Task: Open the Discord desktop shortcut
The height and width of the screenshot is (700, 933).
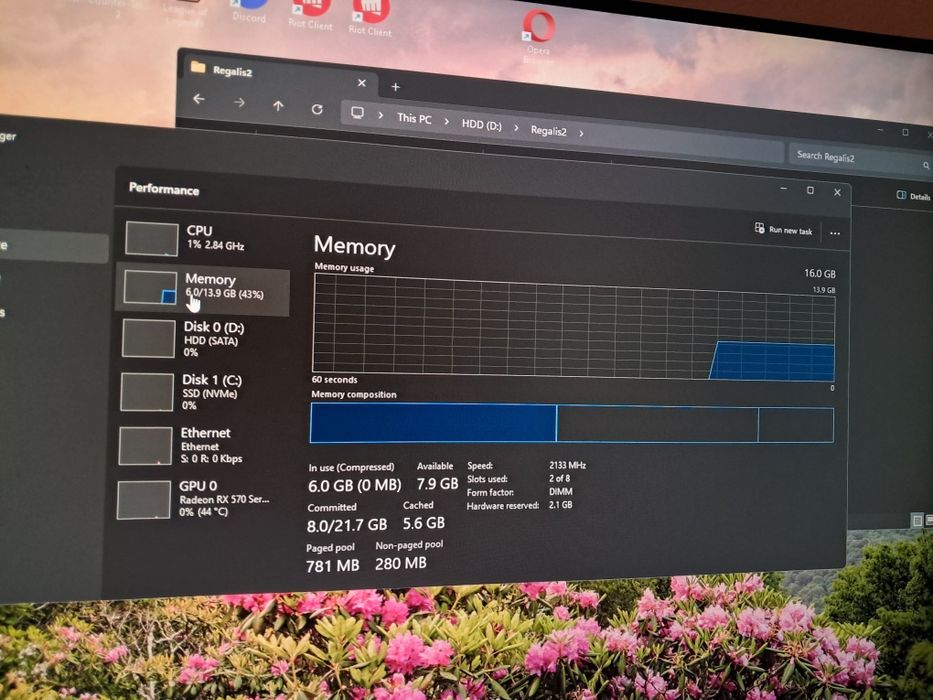Action: [x=250, y=11]
